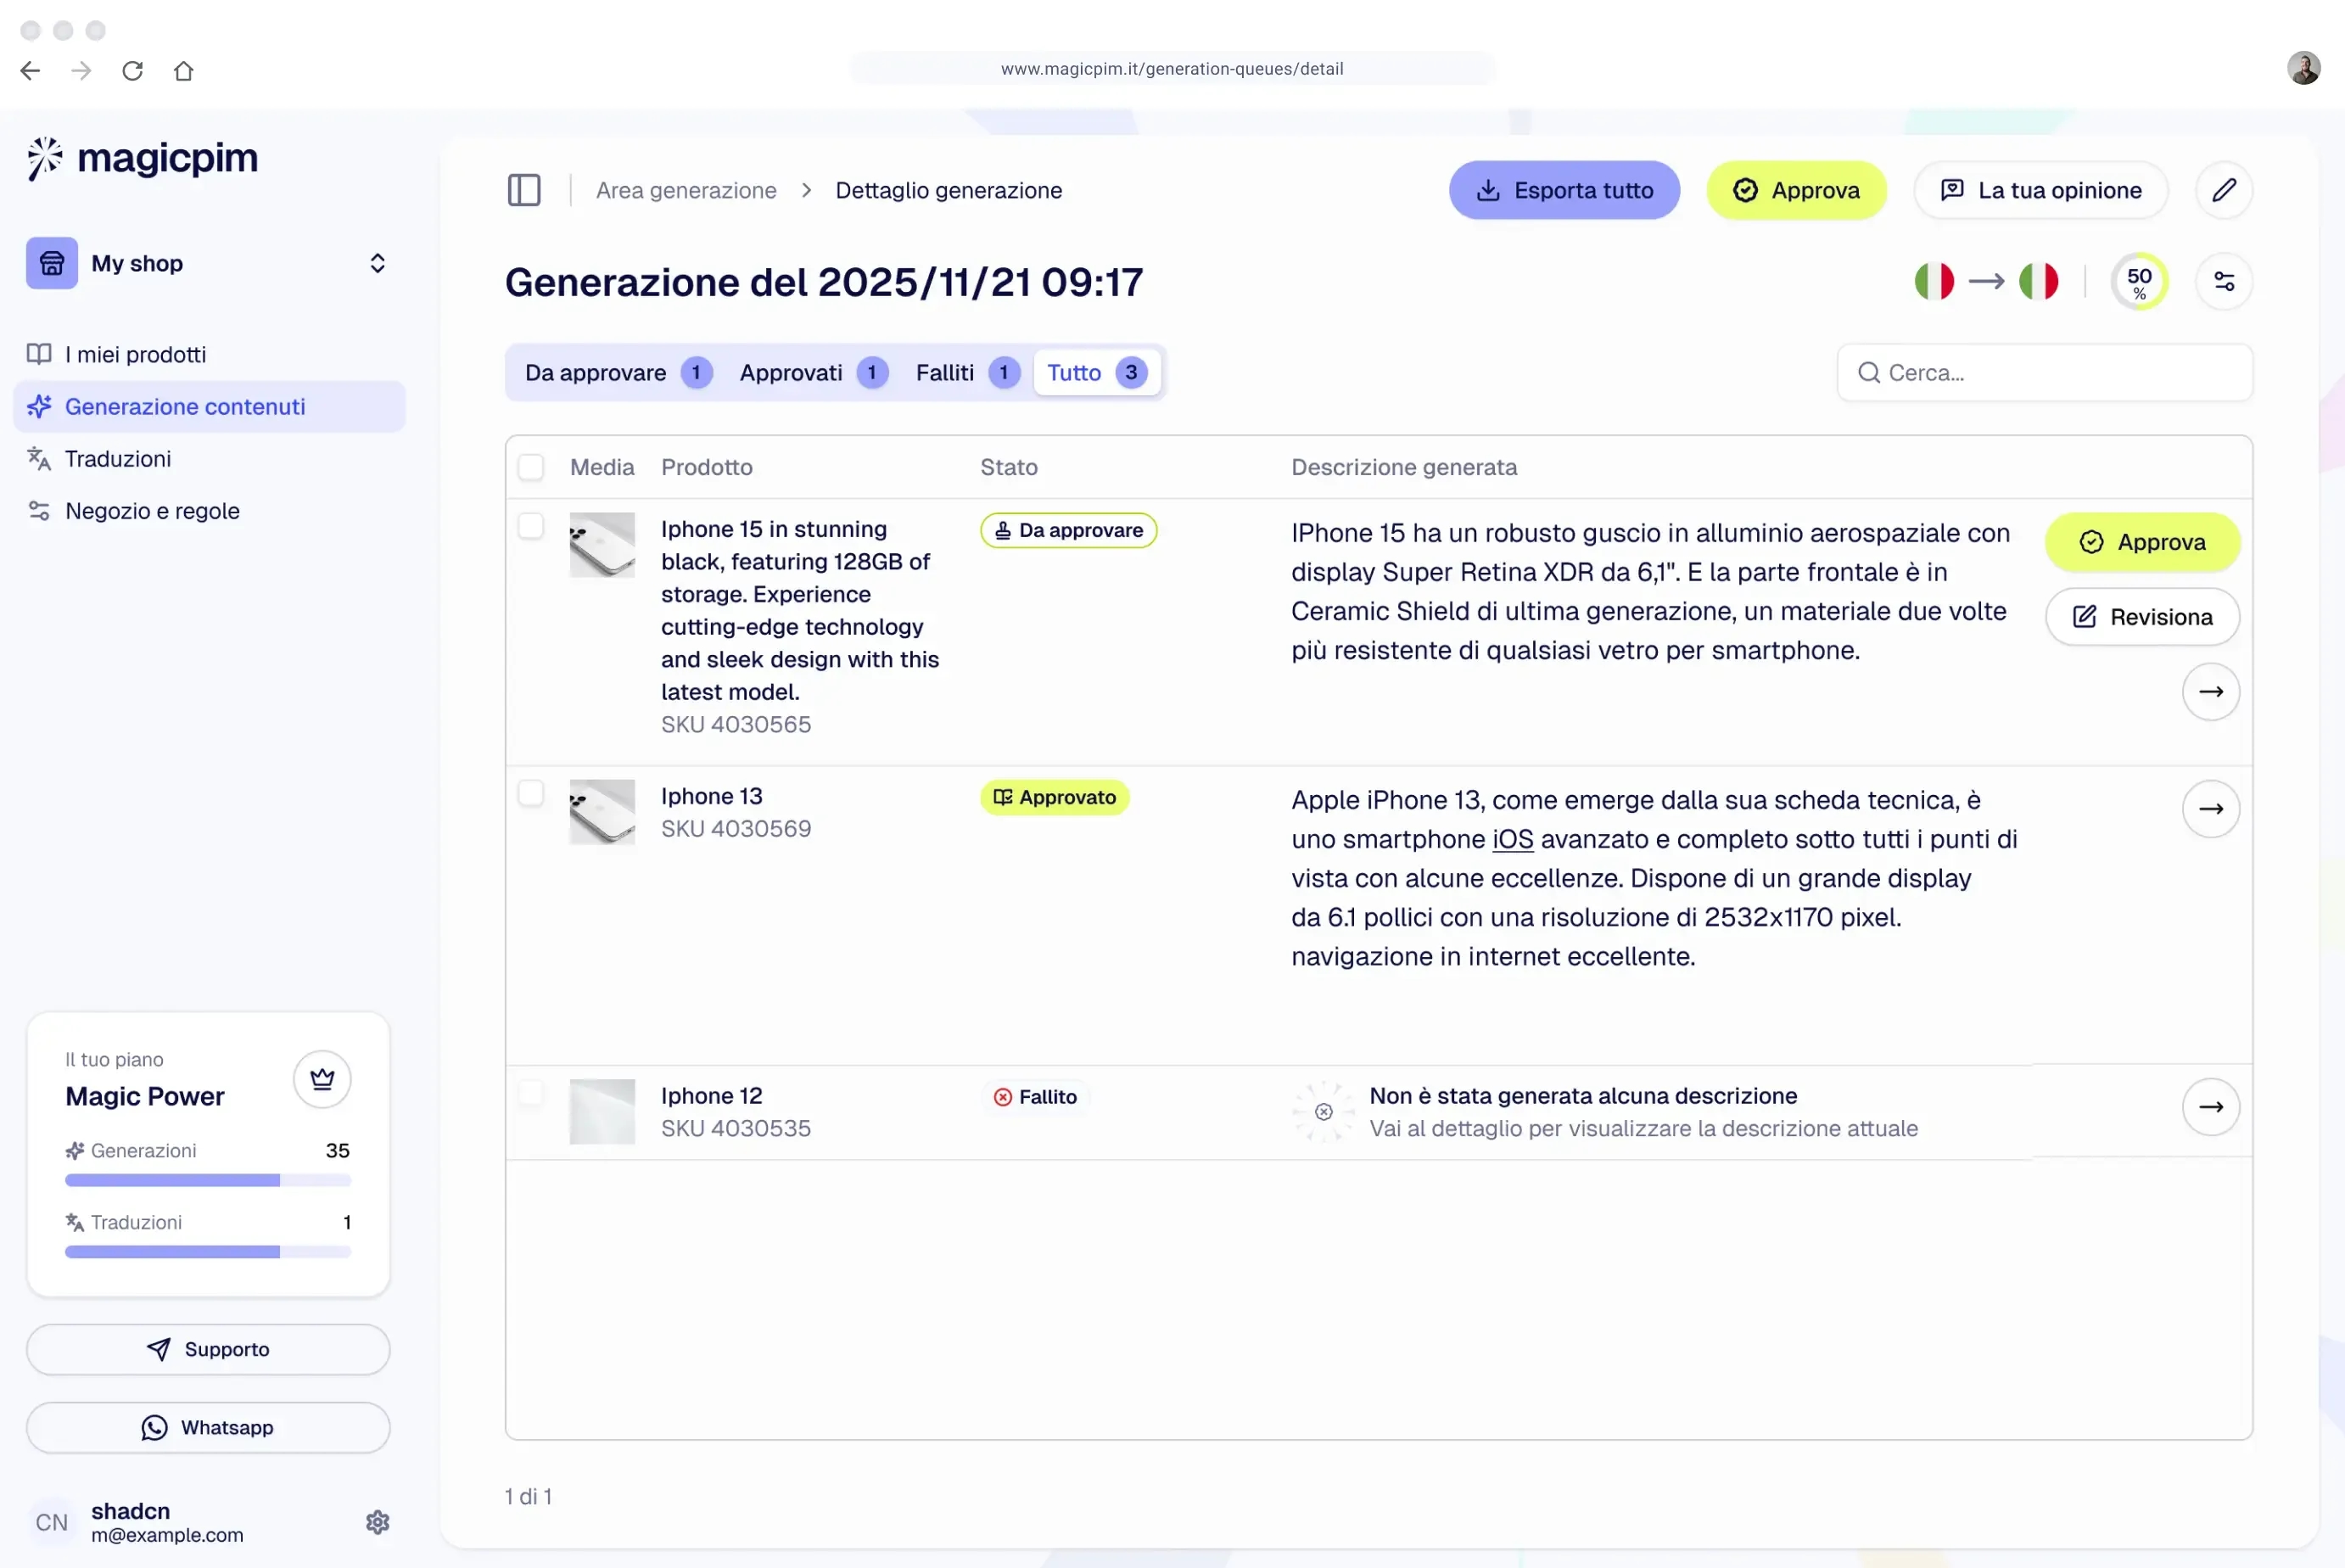Click the 50% progress ring indicator
2345x1568 pixels.
click(x=2138, y=282)
